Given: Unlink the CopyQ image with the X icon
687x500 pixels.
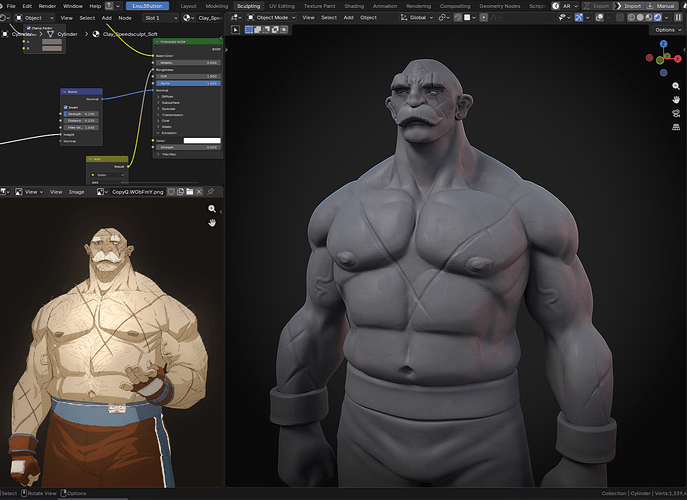Looking at the screenshot, I should [x=199, y=192].
